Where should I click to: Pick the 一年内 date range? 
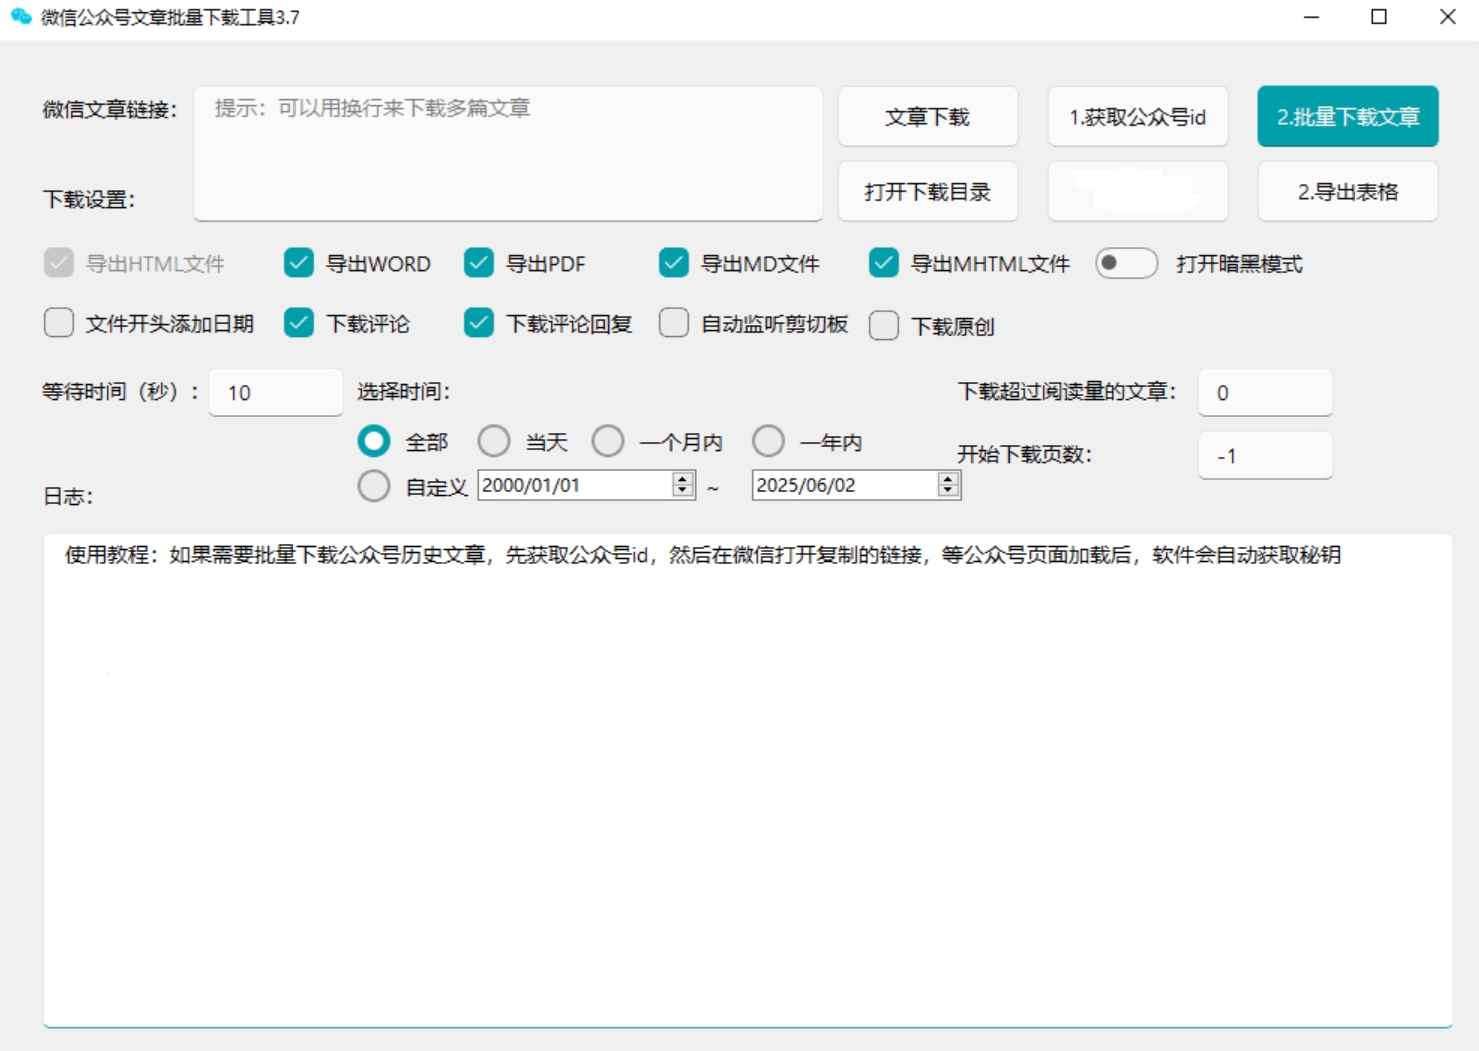point(768,440)
